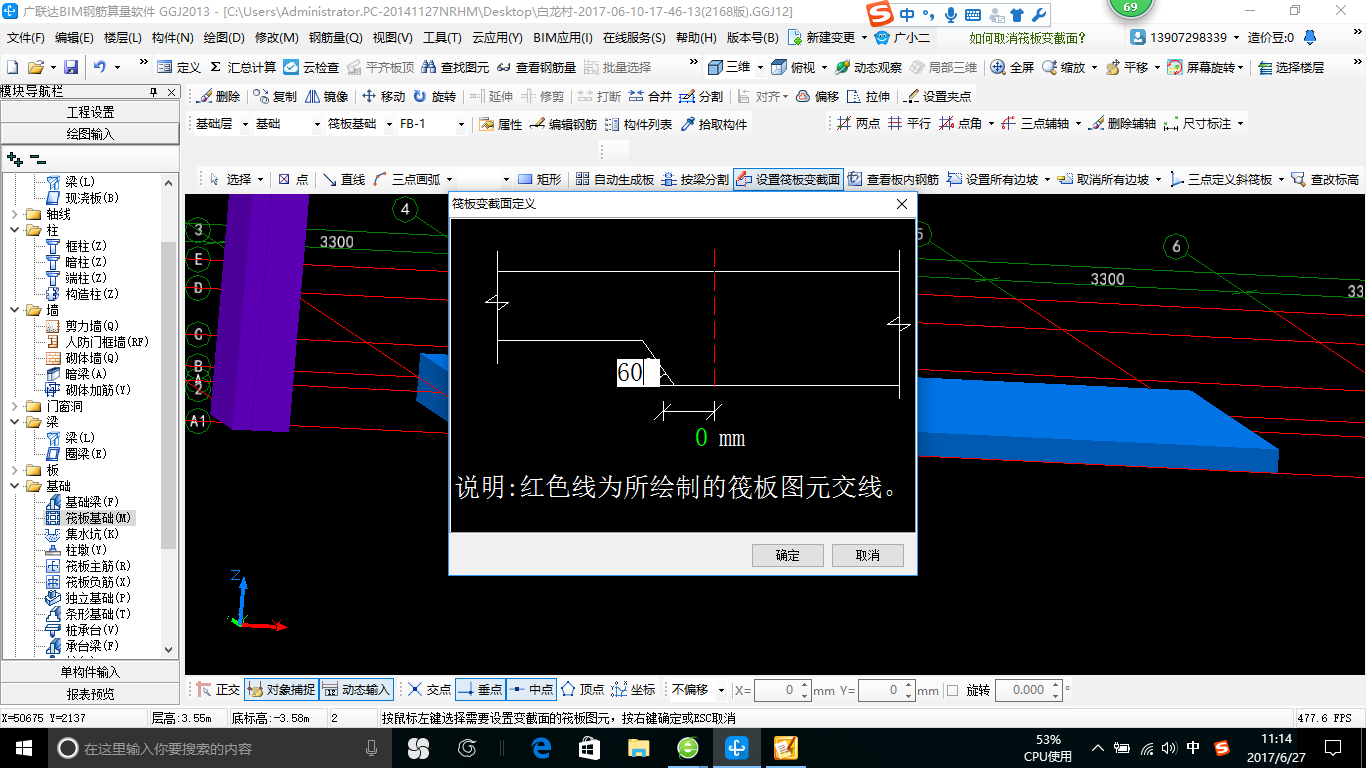Click 查找图元 find element
The width and height of the screenshot is (1366, 768).
point(456,67)
